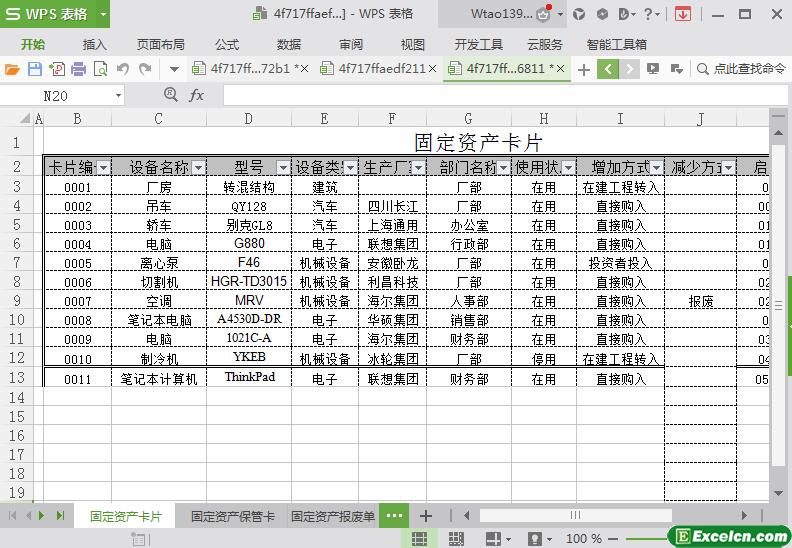Click the export to PDF icon
The height and width of the screenshot is (548, 792).
click(x=57, y=69)
